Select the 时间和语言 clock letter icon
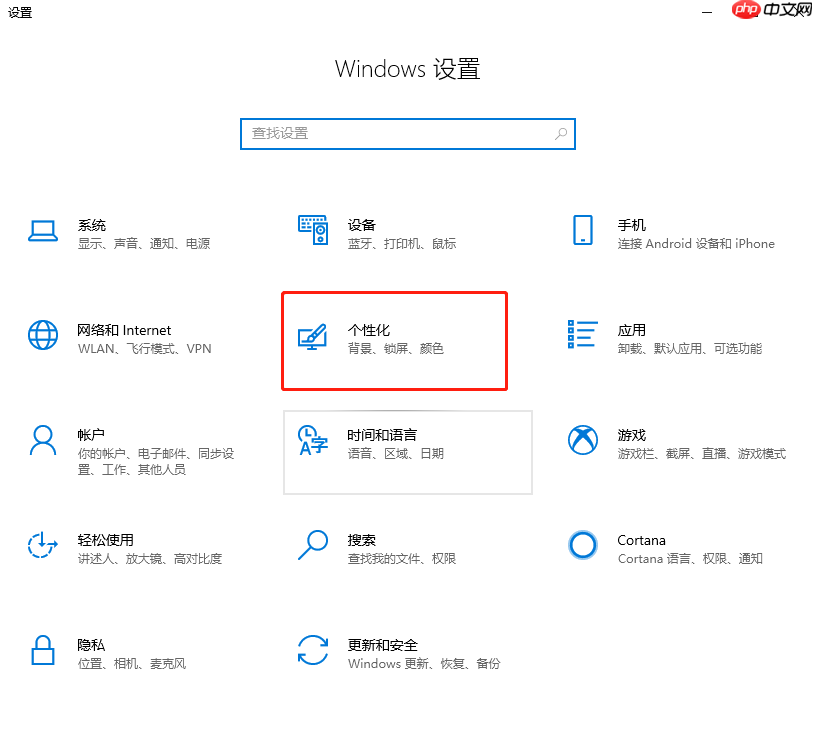 pos(313,440)
